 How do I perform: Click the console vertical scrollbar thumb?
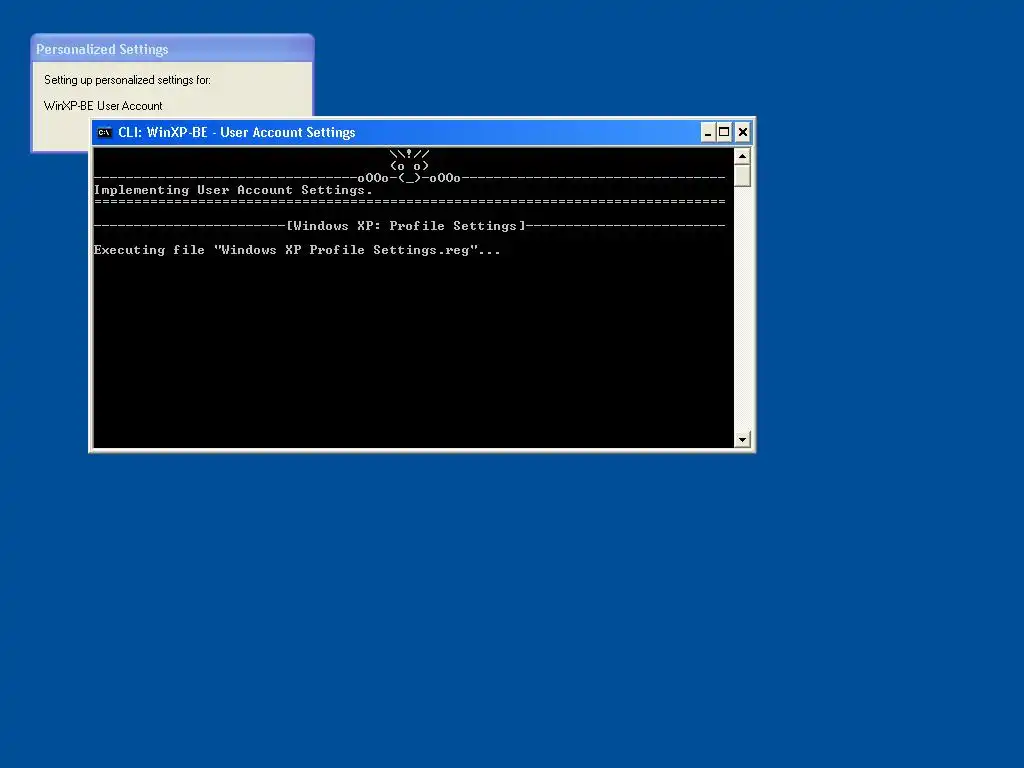pyautogui.click(x=742, y=176)
